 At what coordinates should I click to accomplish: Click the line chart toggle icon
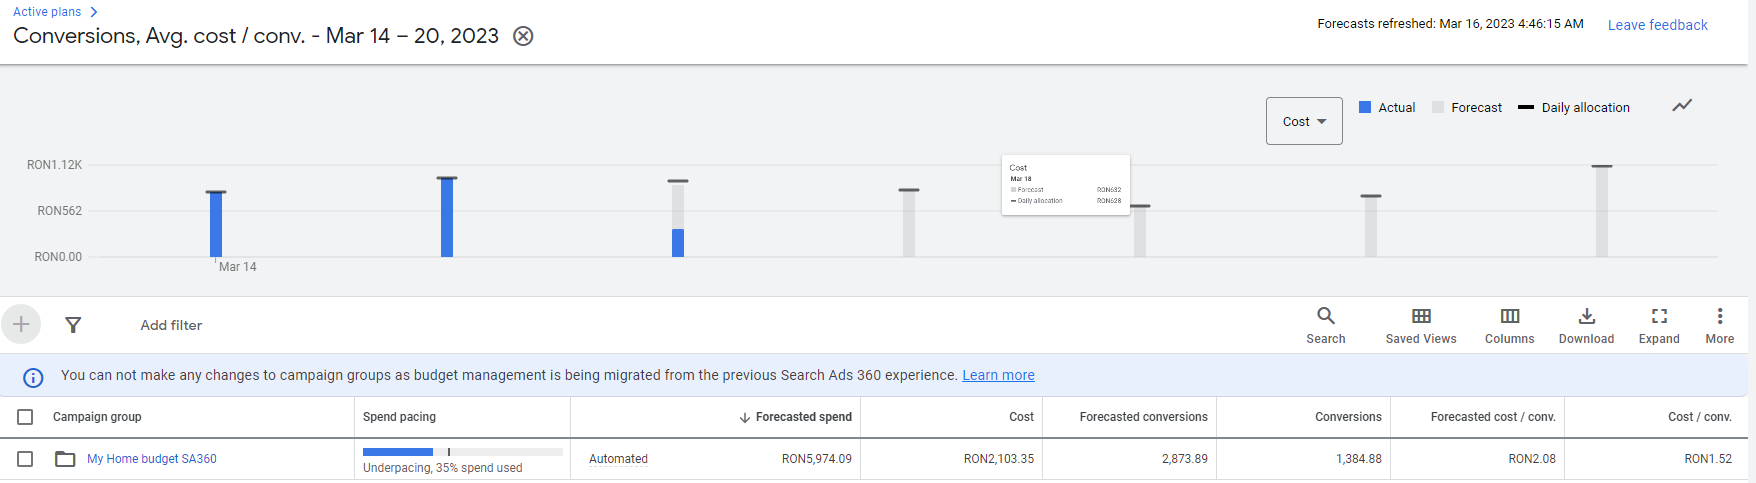click(x=1682, y=105)
